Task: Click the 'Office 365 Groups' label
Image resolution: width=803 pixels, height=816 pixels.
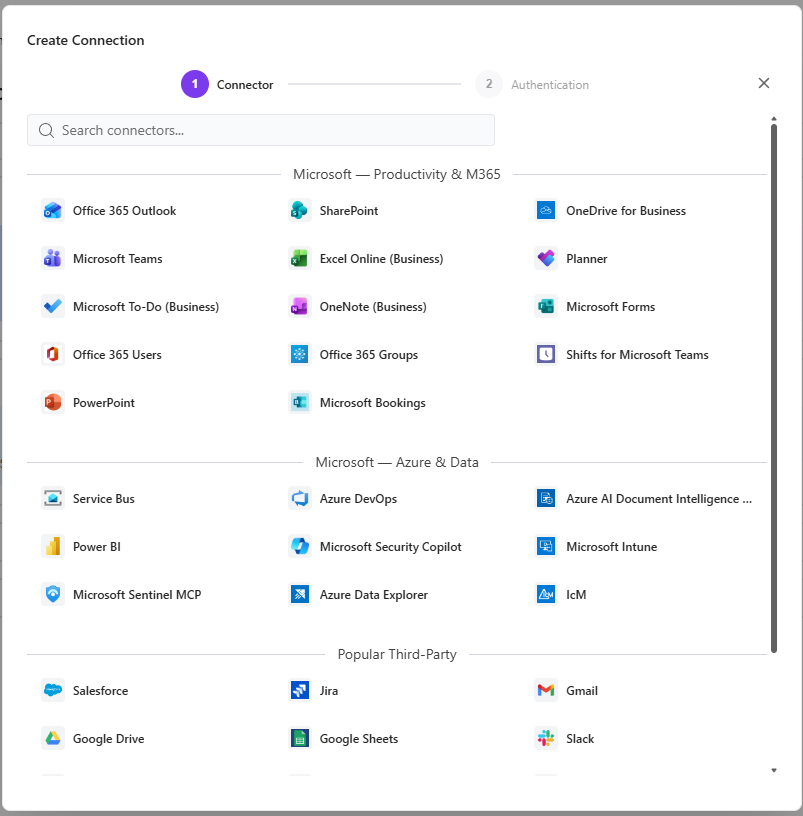Action: coord(368,354)
